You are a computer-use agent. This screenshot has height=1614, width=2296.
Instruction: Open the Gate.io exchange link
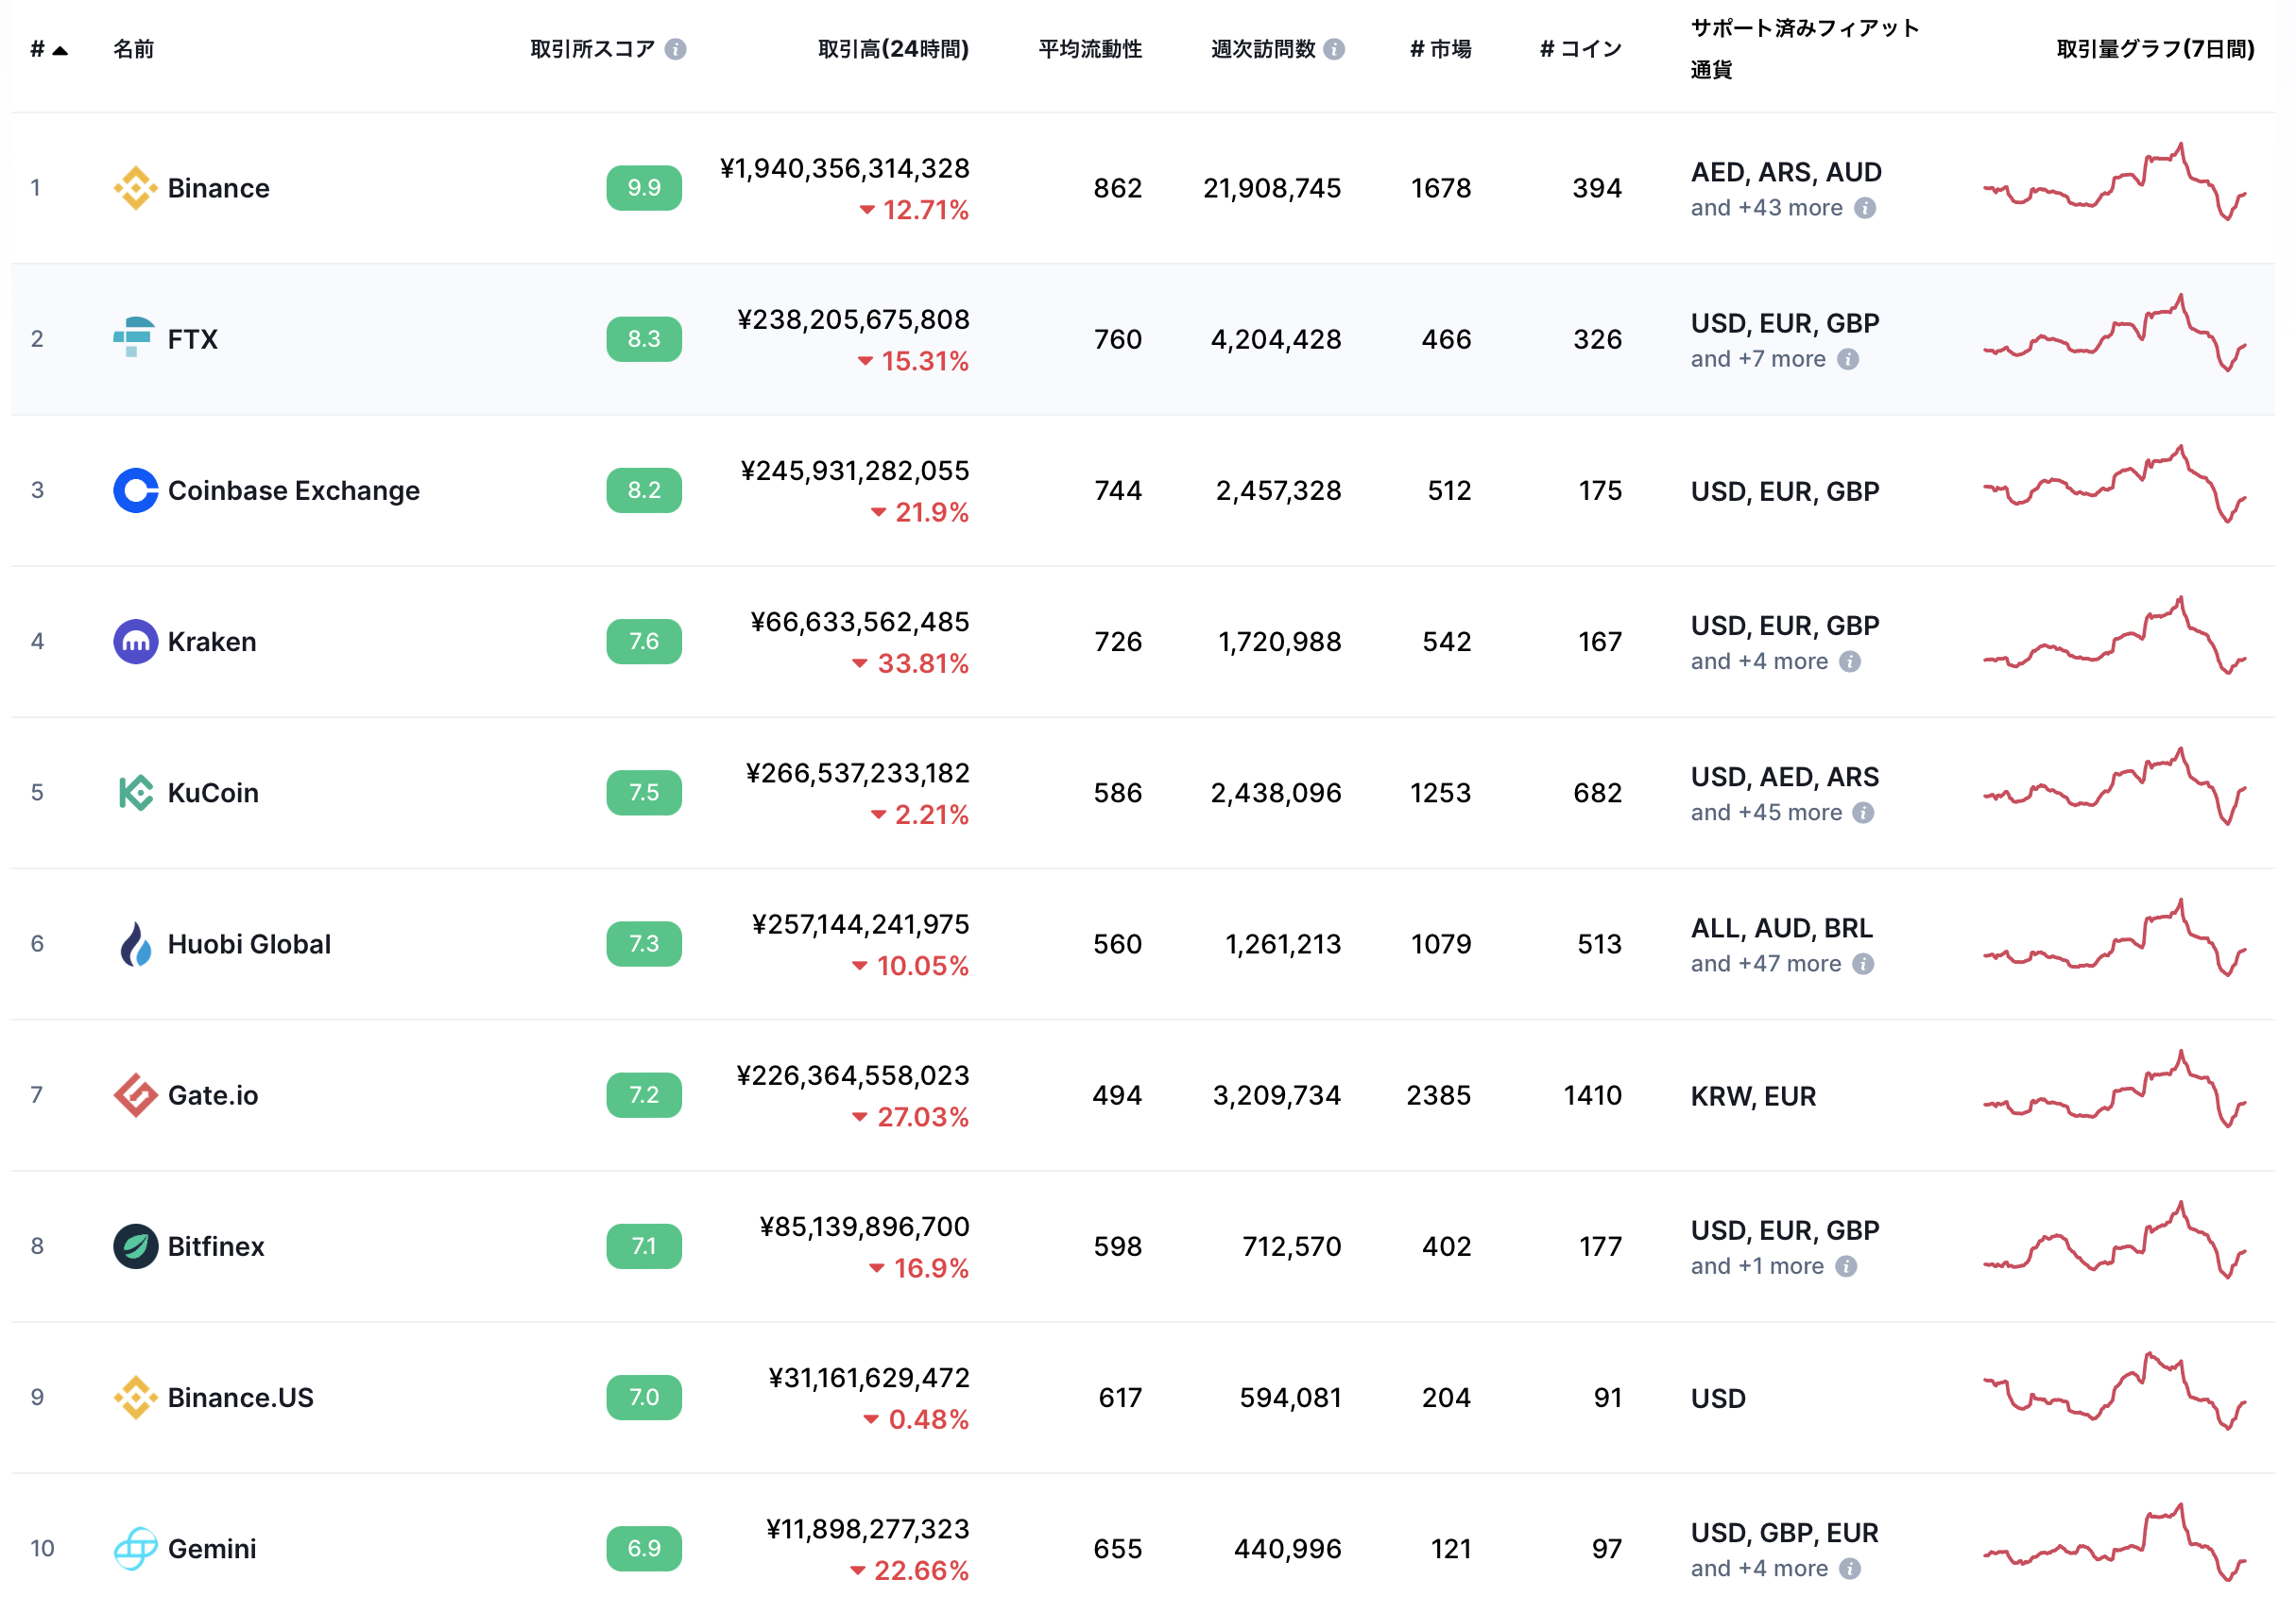click(x=213, y=1095)
